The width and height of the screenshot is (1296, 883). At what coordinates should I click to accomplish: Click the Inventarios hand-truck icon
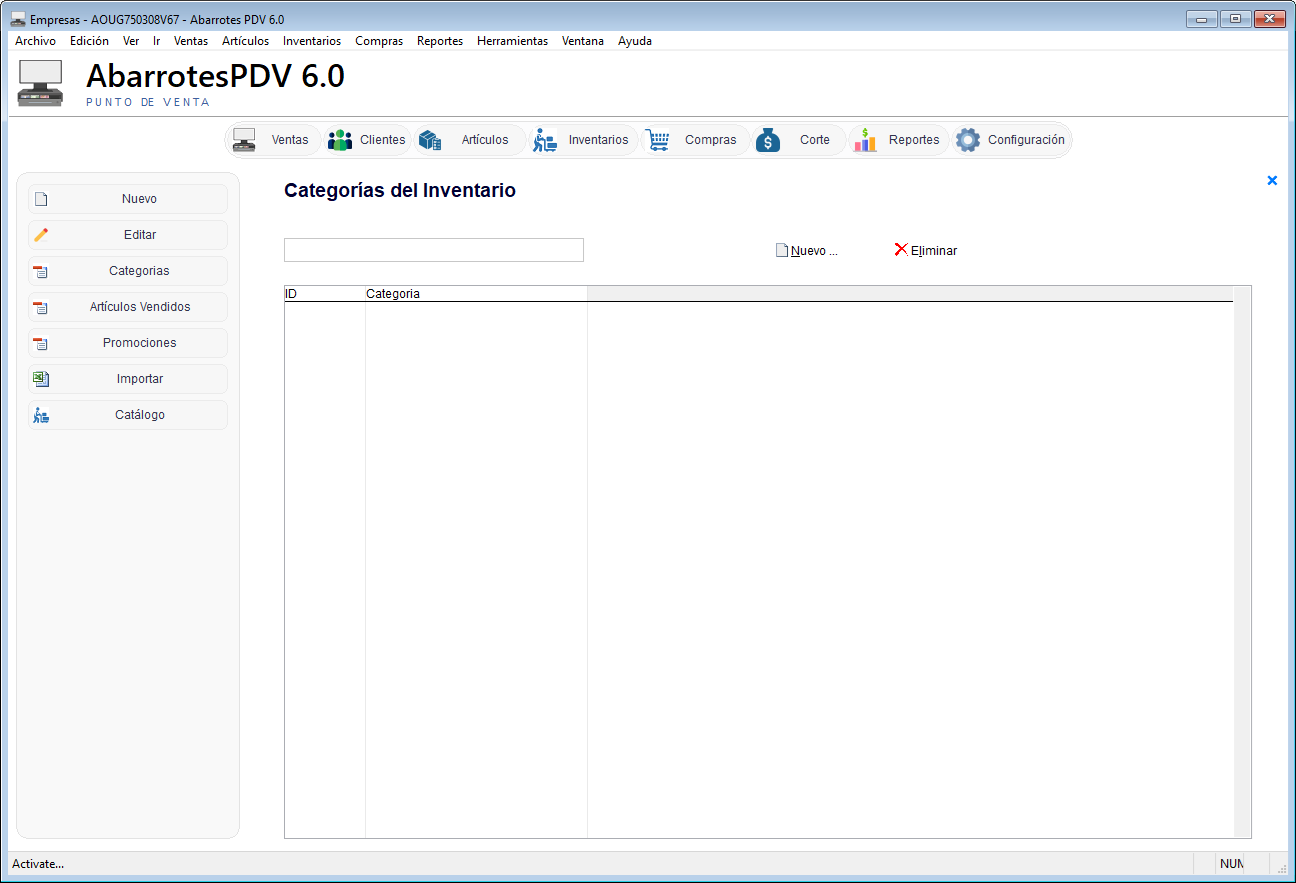click(545, 140)
